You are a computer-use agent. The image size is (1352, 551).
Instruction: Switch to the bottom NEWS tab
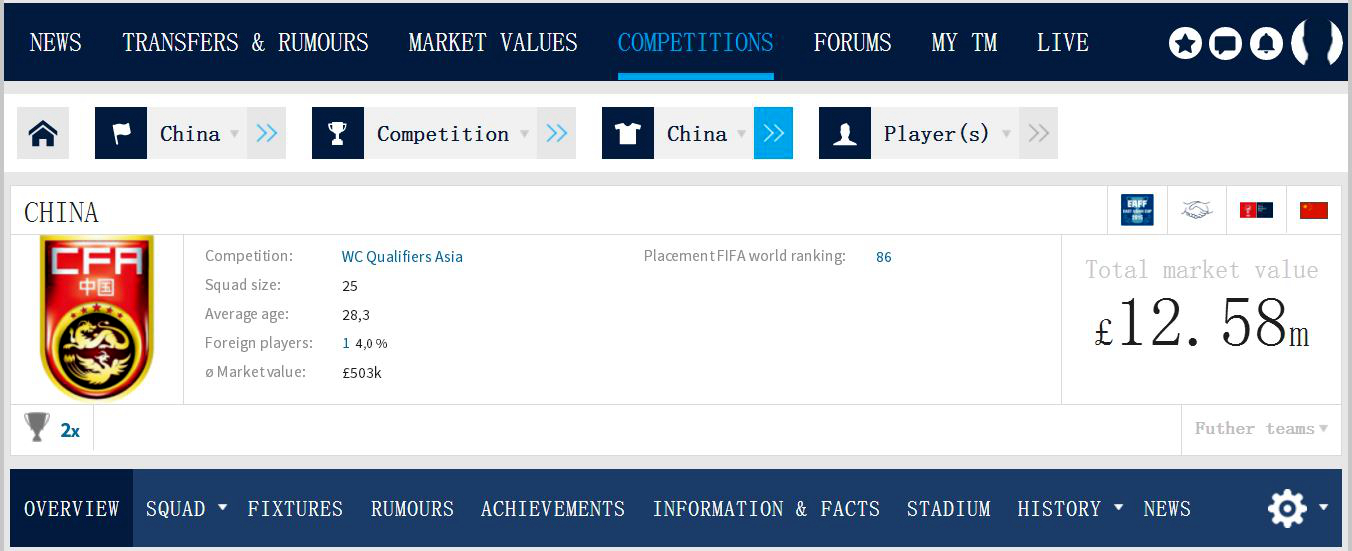coord(1167,508)
